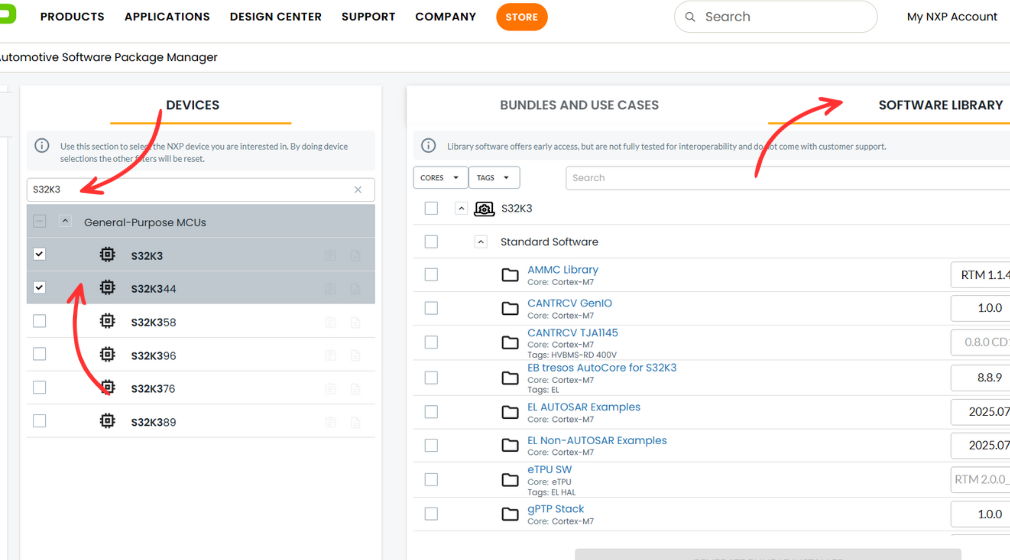This screenshot has width=1010, height=560.
Task: Uncheck the S32K344 device checkbox
Action: pyautogui.click(x=39, y=287)
